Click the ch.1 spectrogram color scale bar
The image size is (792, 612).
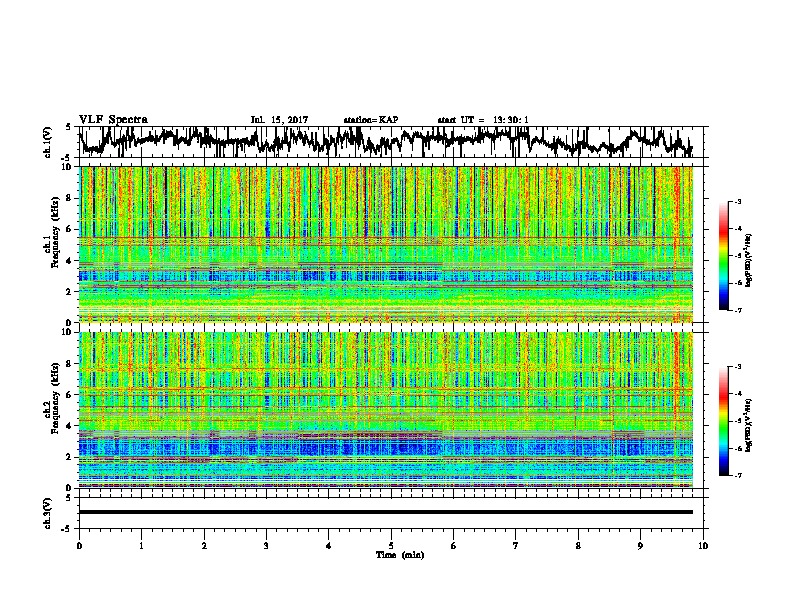[x=723, y=256]
